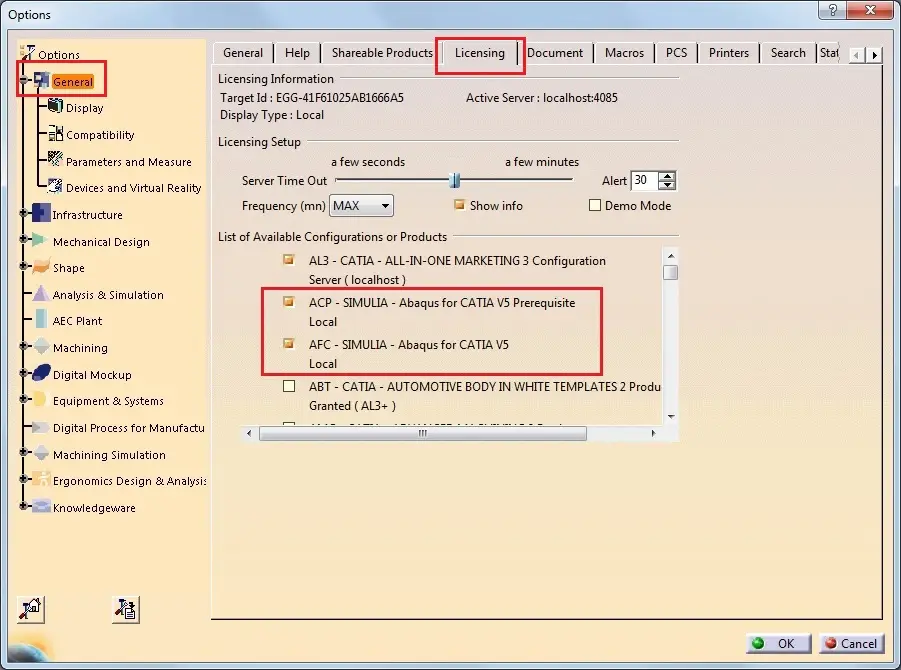Viewport: 901px width, 670px height.
Task: Click the Machining Simulation icon
Action: click(x=41, y=453)
